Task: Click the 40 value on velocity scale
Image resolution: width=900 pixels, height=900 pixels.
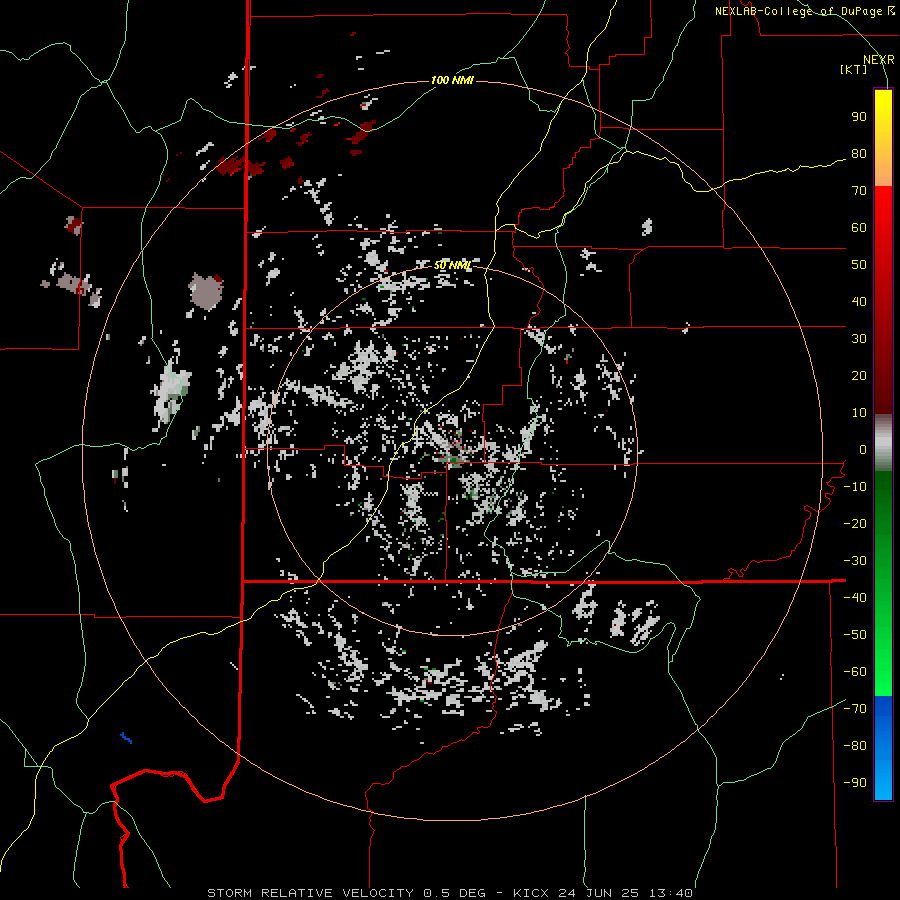Action: 859,302
